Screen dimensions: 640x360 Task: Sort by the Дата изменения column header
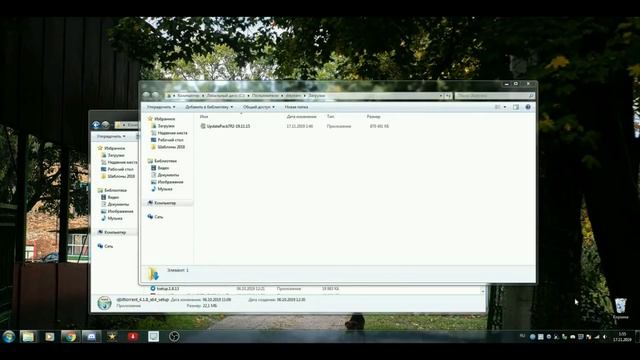301,117
